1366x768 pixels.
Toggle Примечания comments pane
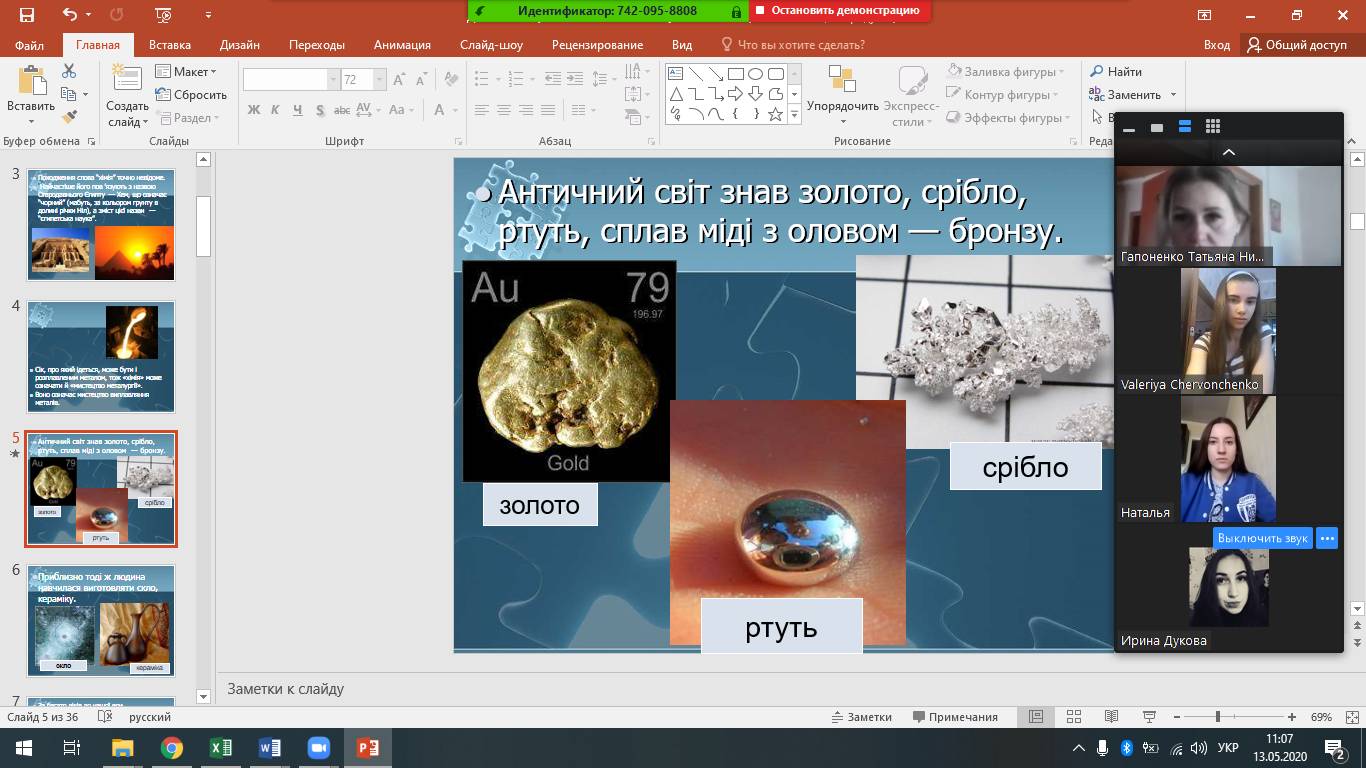point(955,717)
